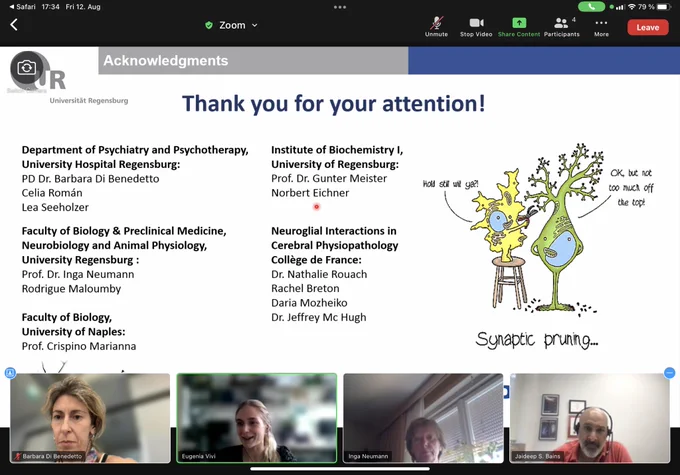Select Jaideep S. Bains video thumbnail
Screen dimensions: 680x475
point(590,418)
